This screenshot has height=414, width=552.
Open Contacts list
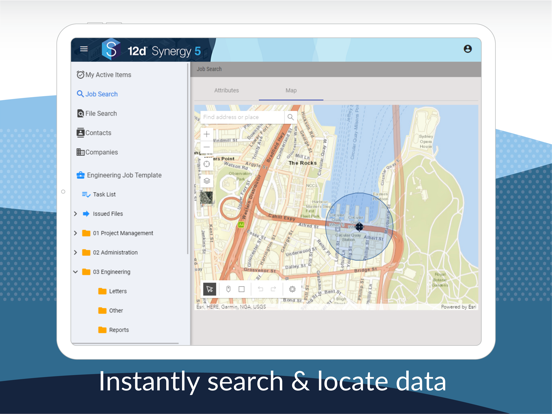(94, 133)
